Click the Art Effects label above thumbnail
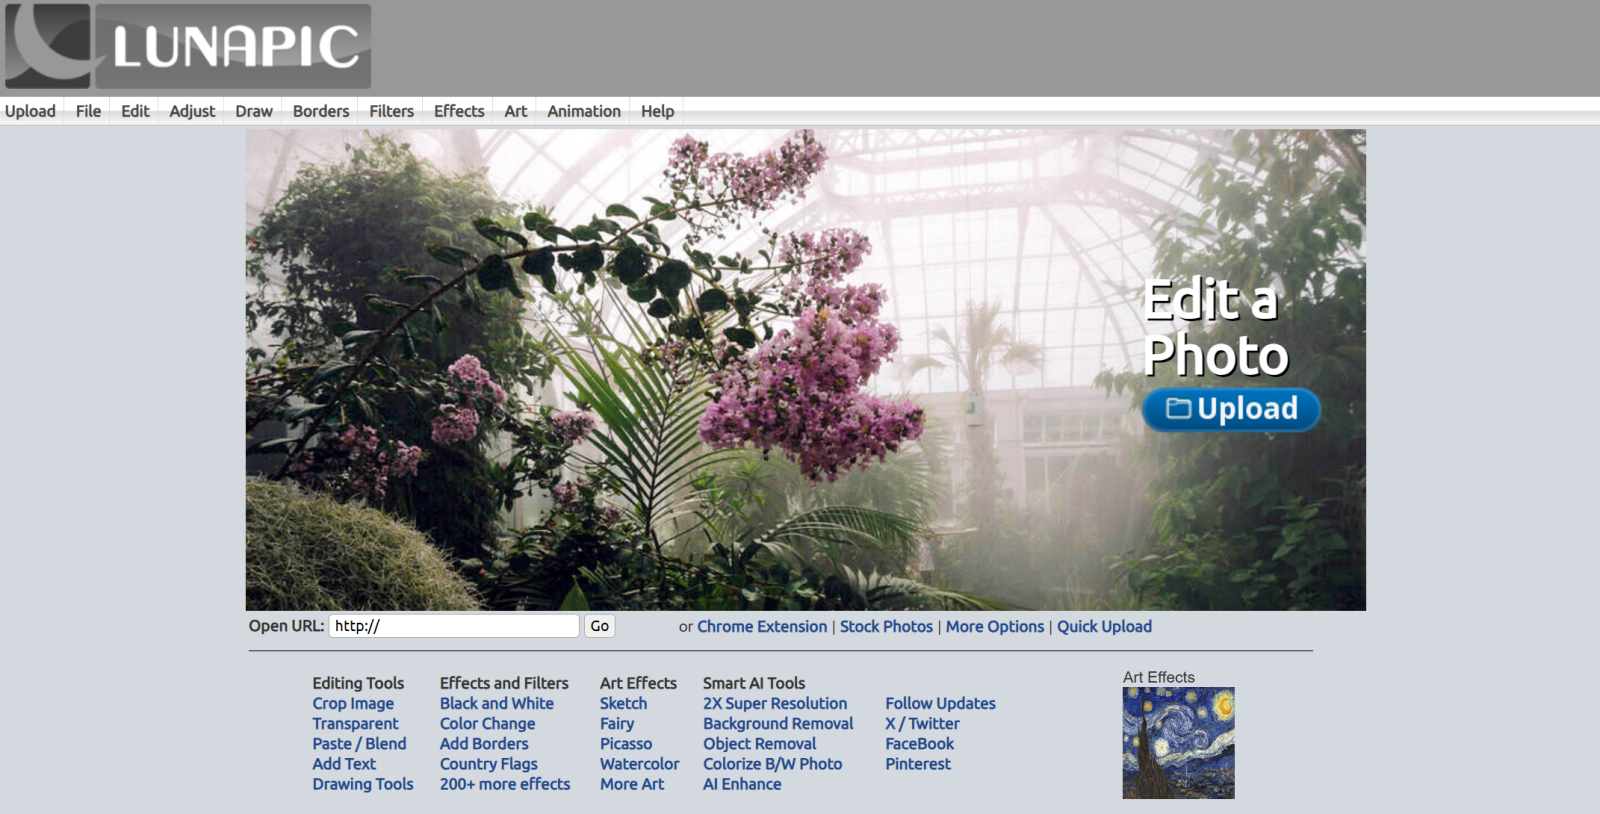 click(1159, 677)
